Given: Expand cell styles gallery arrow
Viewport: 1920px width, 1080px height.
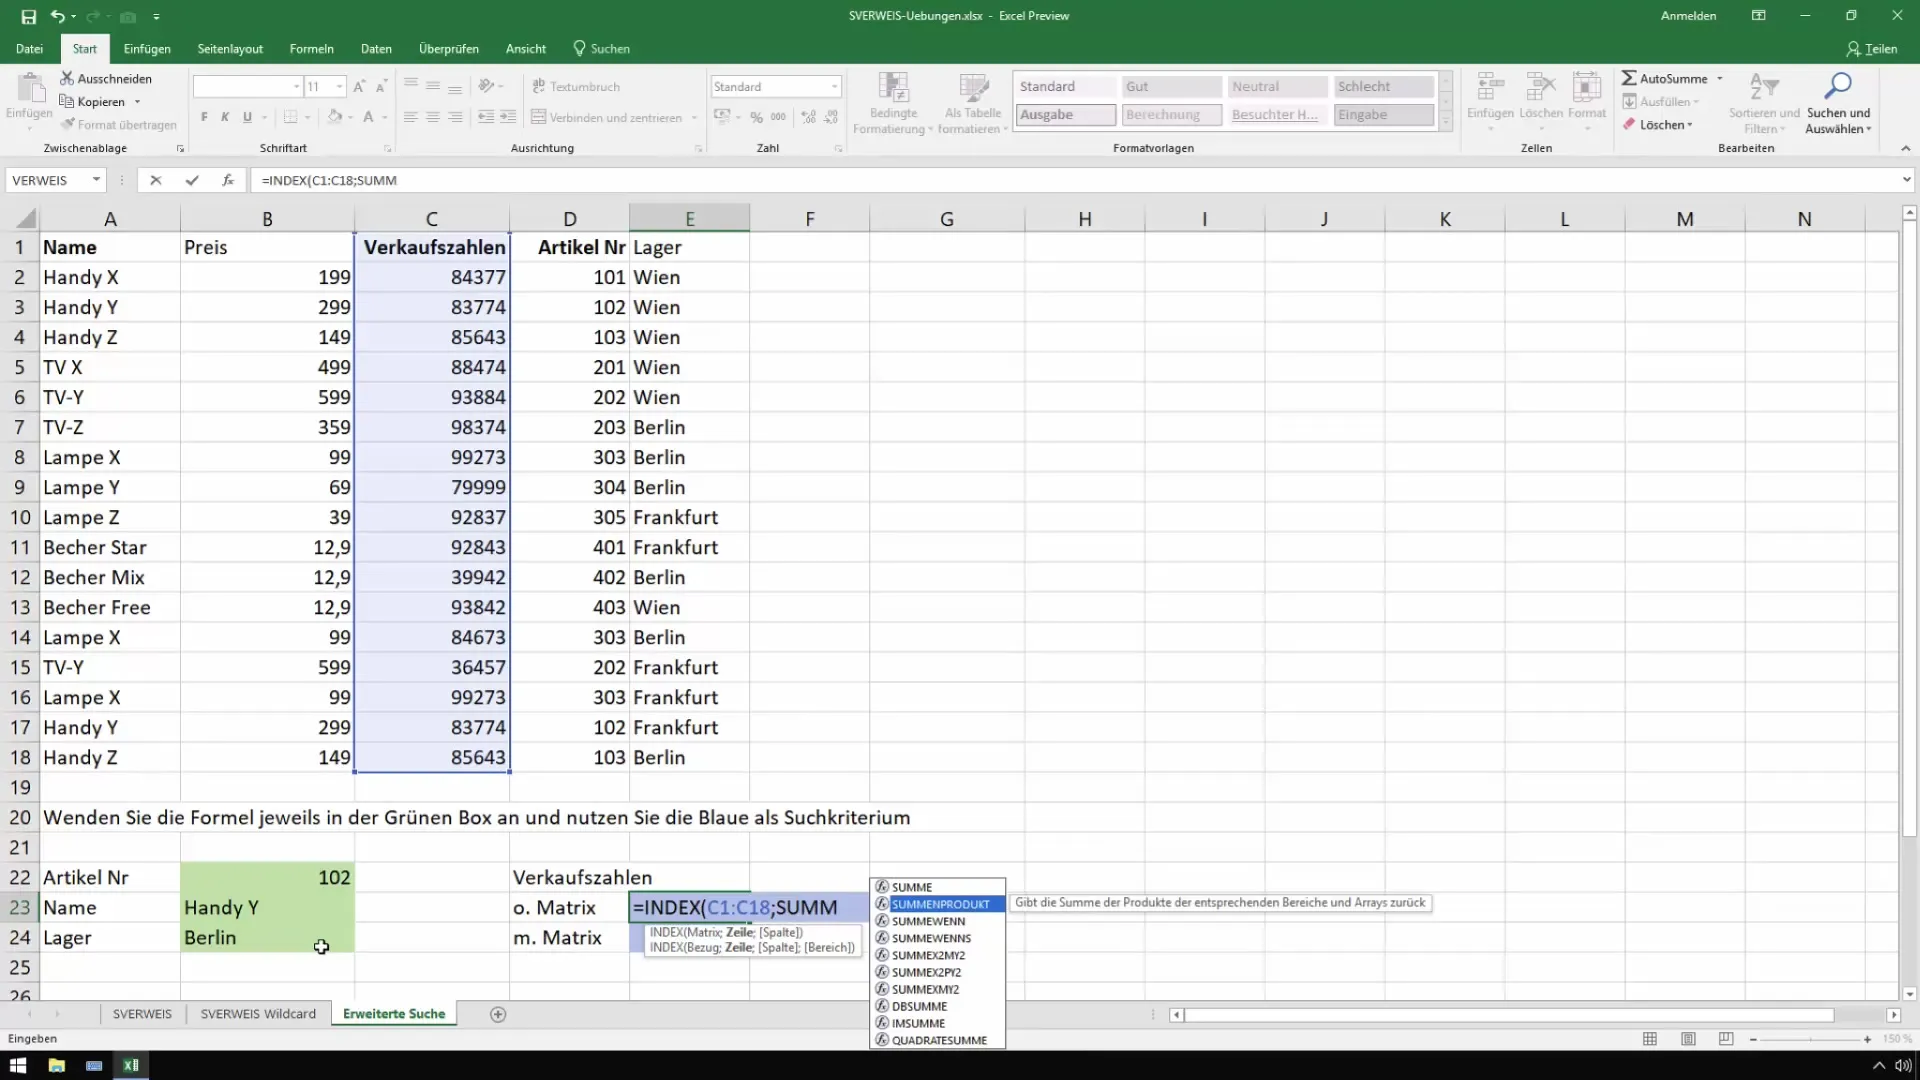Looking at the screenshot, I should click(1445, 122).
